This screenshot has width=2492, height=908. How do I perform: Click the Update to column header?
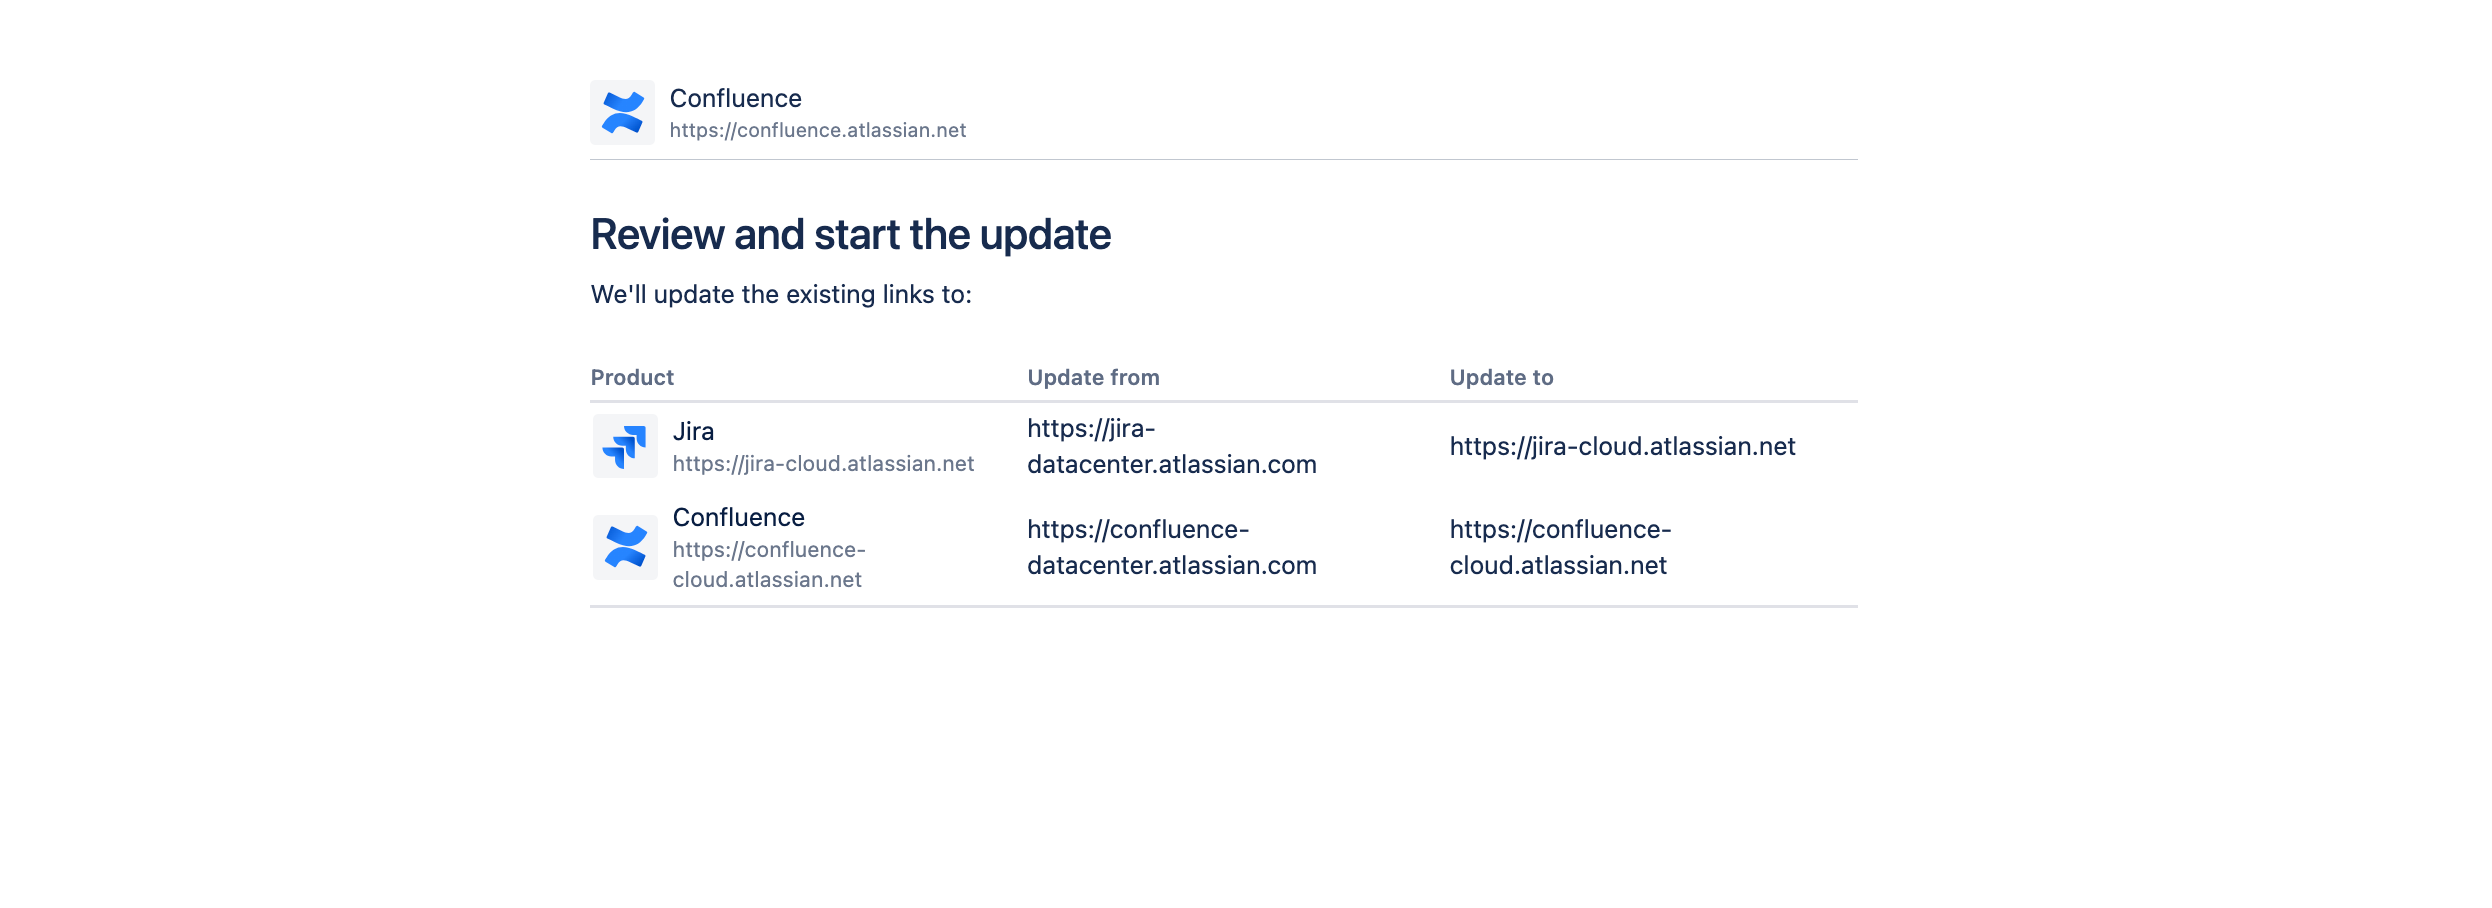pos(1501,377)
